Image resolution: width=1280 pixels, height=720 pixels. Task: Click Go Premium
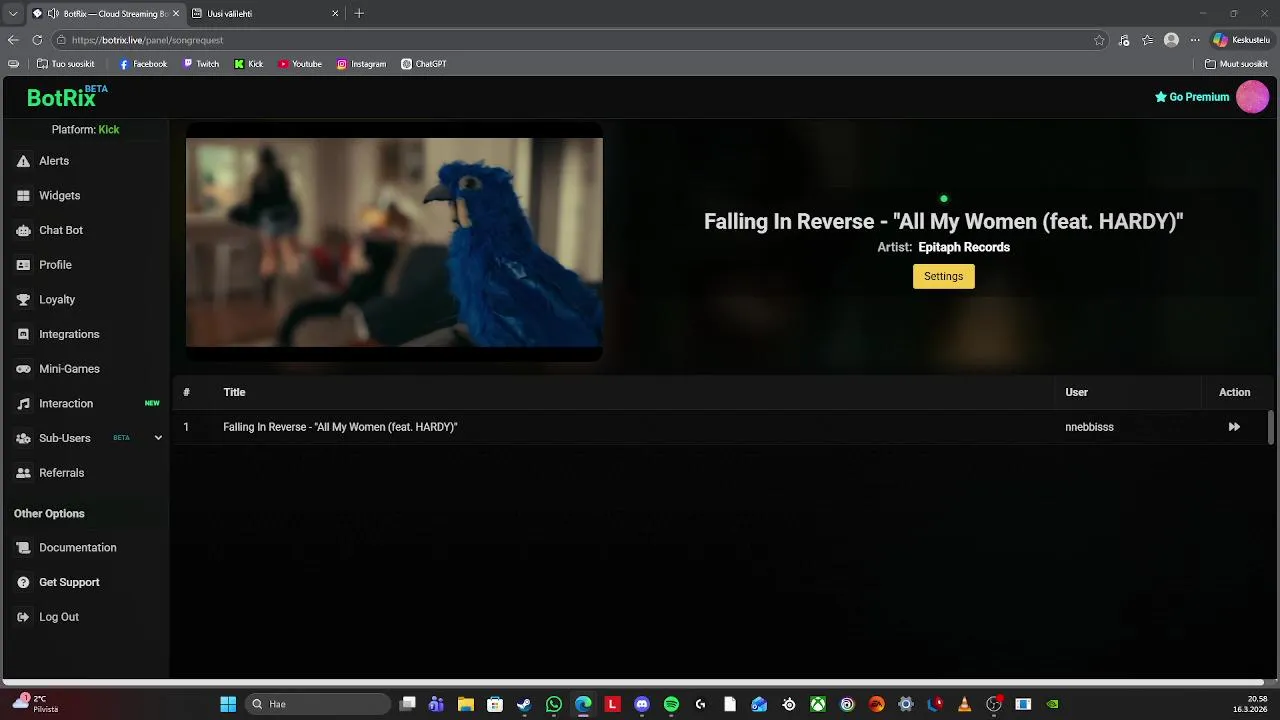click(x=1192, y=97)
